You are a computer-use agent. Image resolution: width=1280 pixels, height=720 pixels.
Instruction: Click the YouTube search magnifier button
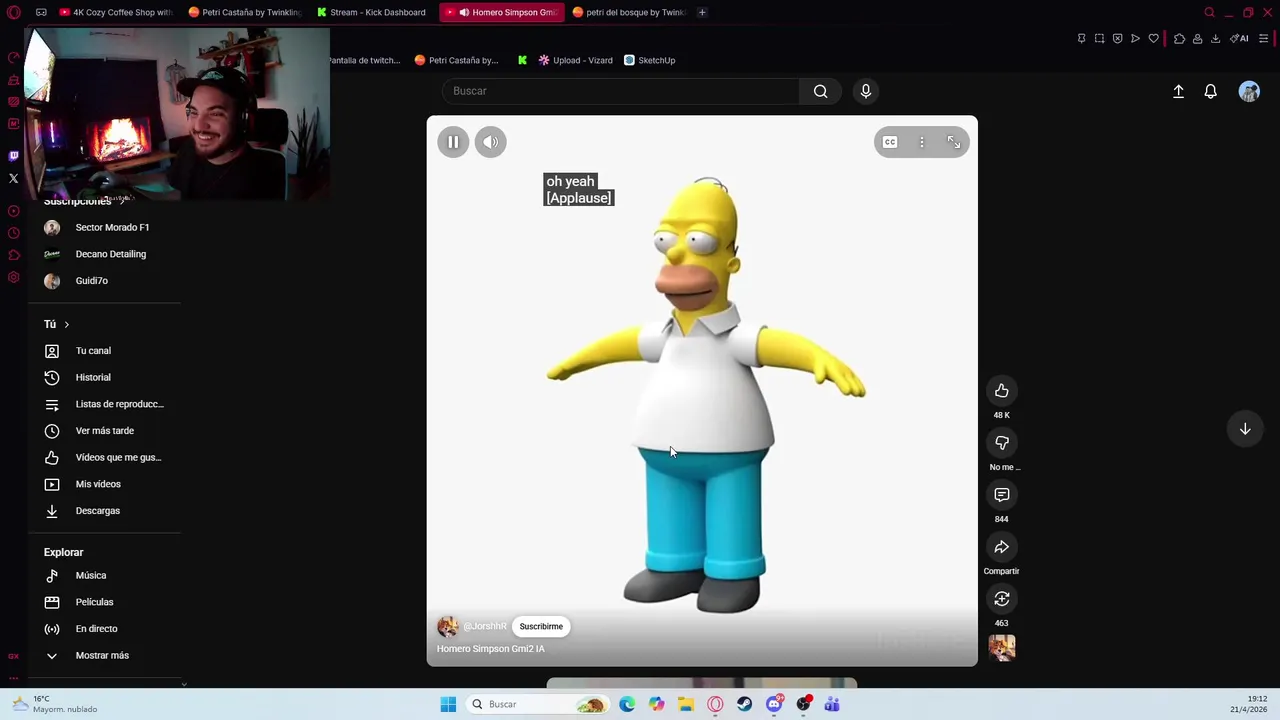coord(821,91)
